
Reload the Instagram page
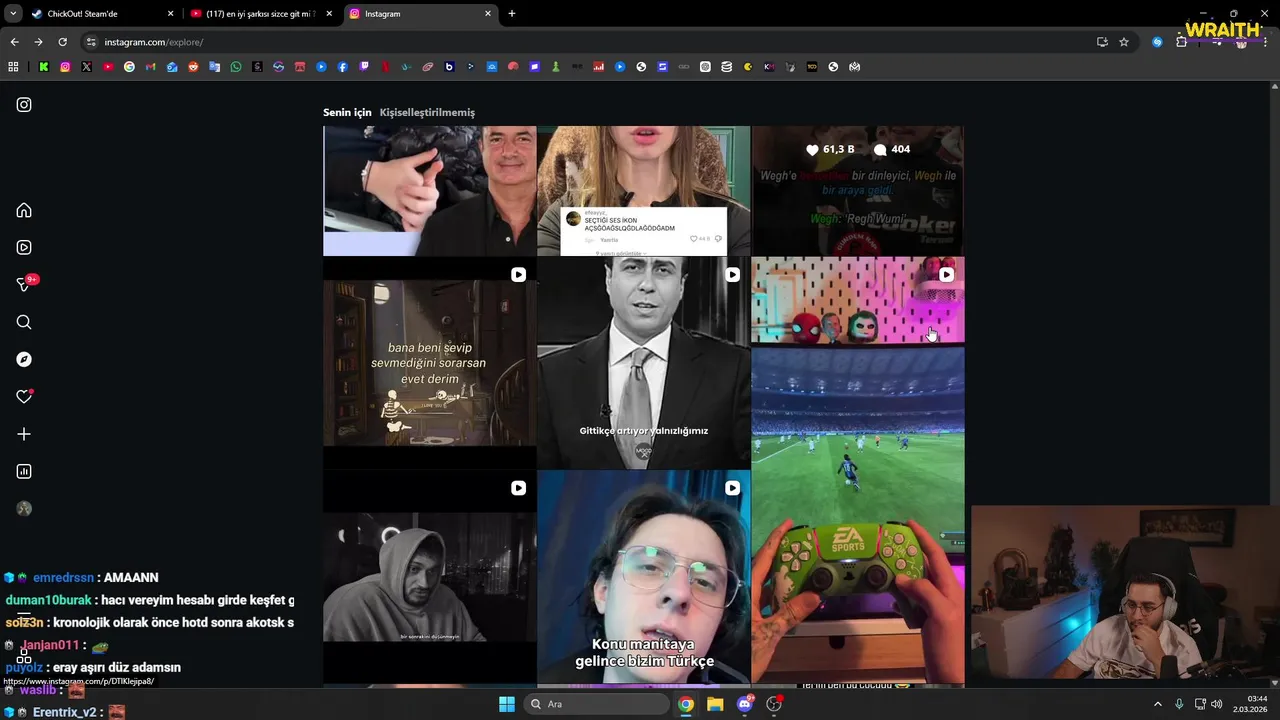62,42
